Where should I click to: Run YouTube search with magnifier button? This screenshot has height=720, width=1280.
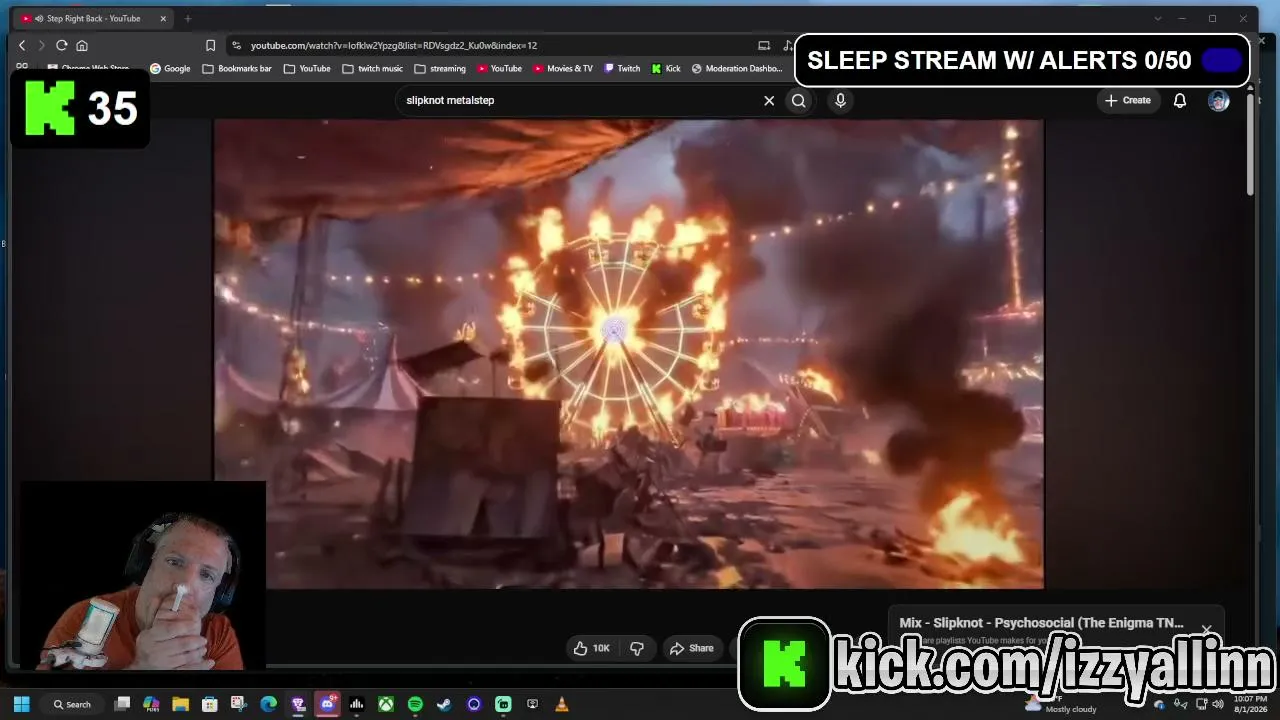click(799, 100)
